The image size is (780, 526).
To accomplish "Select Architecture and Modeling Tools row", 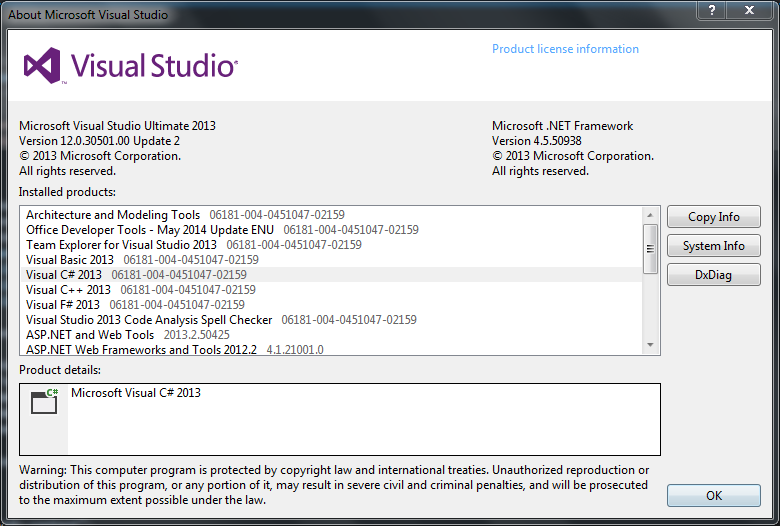I will (x=331, y=215).
